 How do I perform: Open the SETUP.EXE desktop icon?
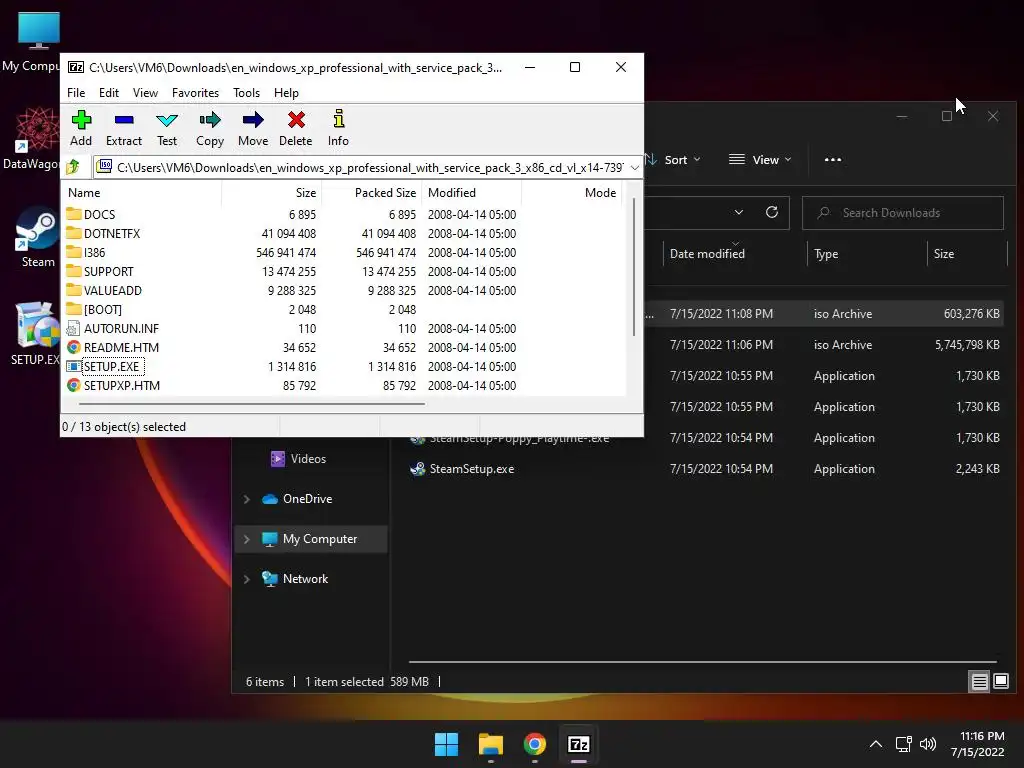tap(35, 333)
